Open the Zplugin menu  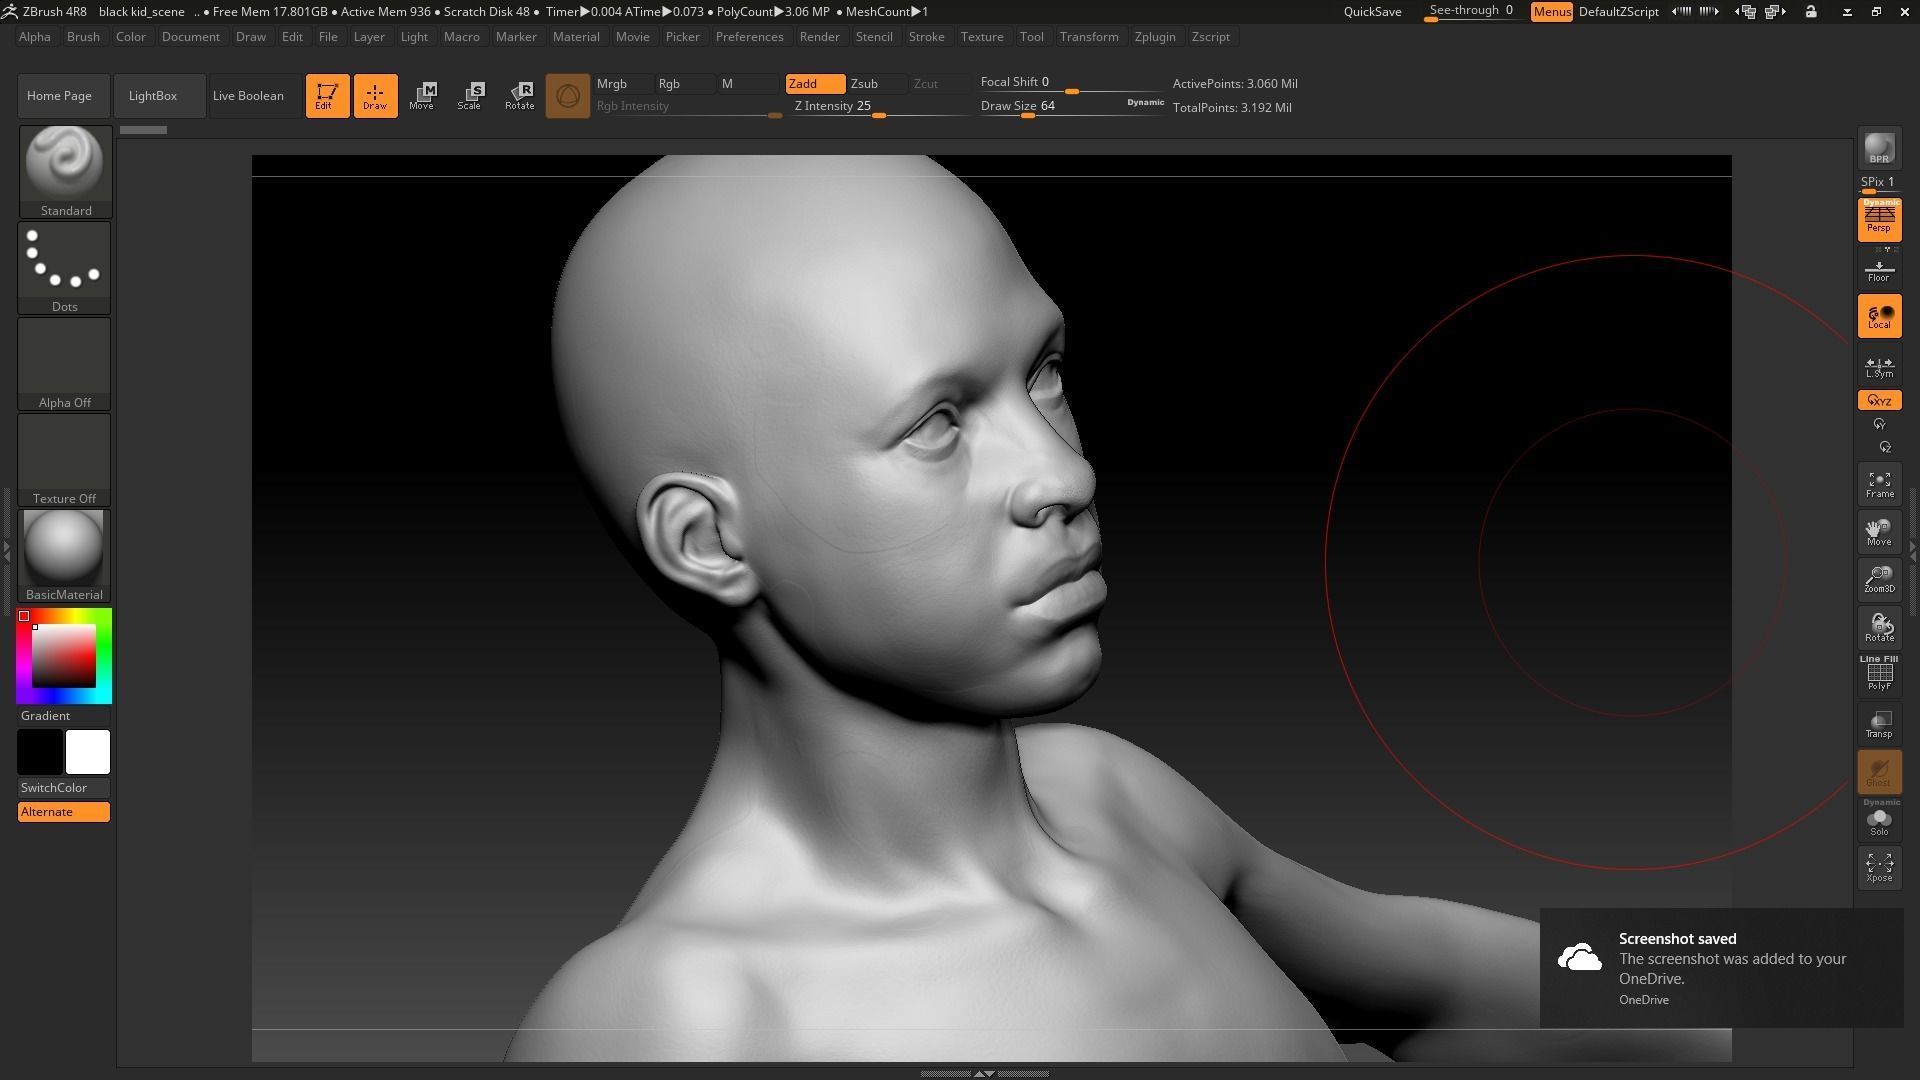tap(1155, 37)
